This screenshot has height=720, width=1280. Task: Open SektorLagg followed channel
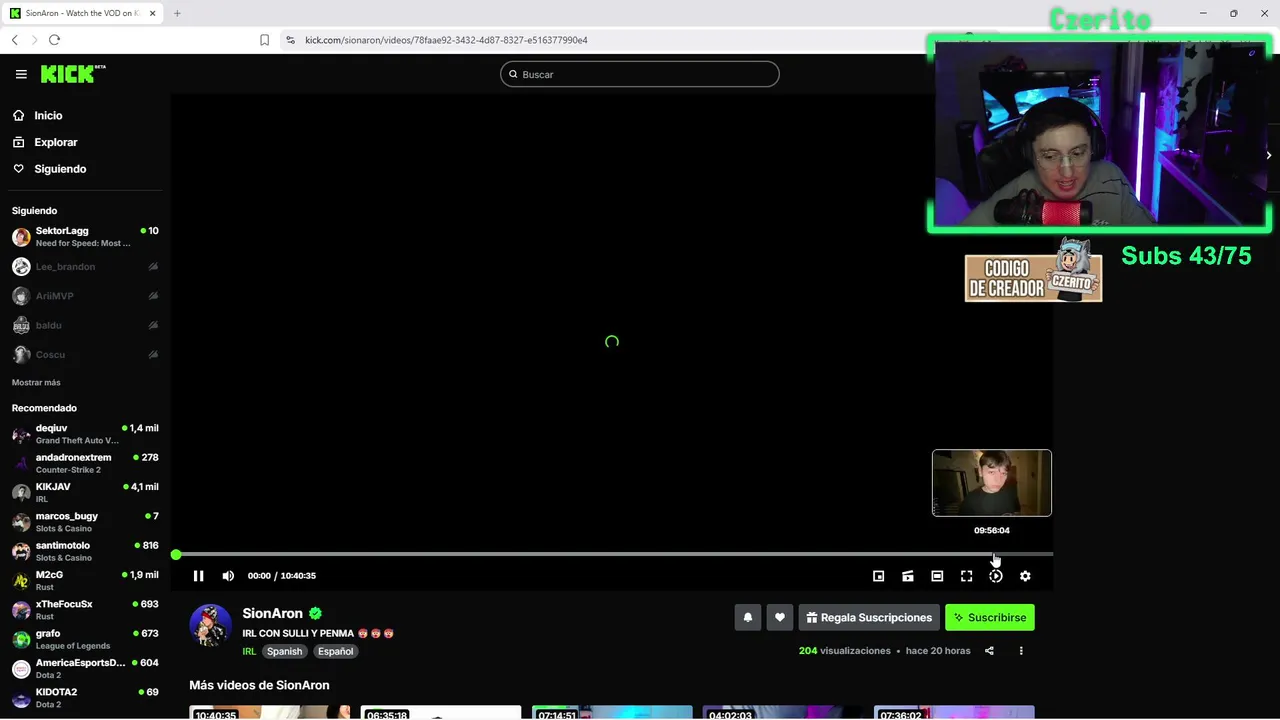tap(84, 237)
